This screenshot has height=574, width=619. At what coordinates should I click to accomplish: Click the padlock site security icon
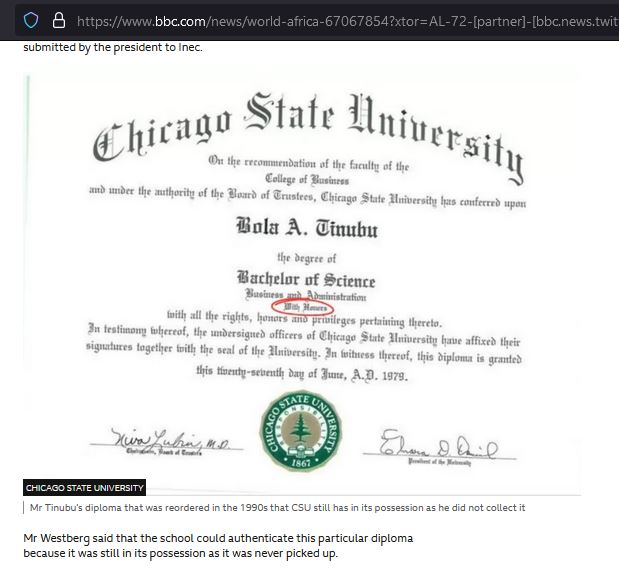[58, 20]
